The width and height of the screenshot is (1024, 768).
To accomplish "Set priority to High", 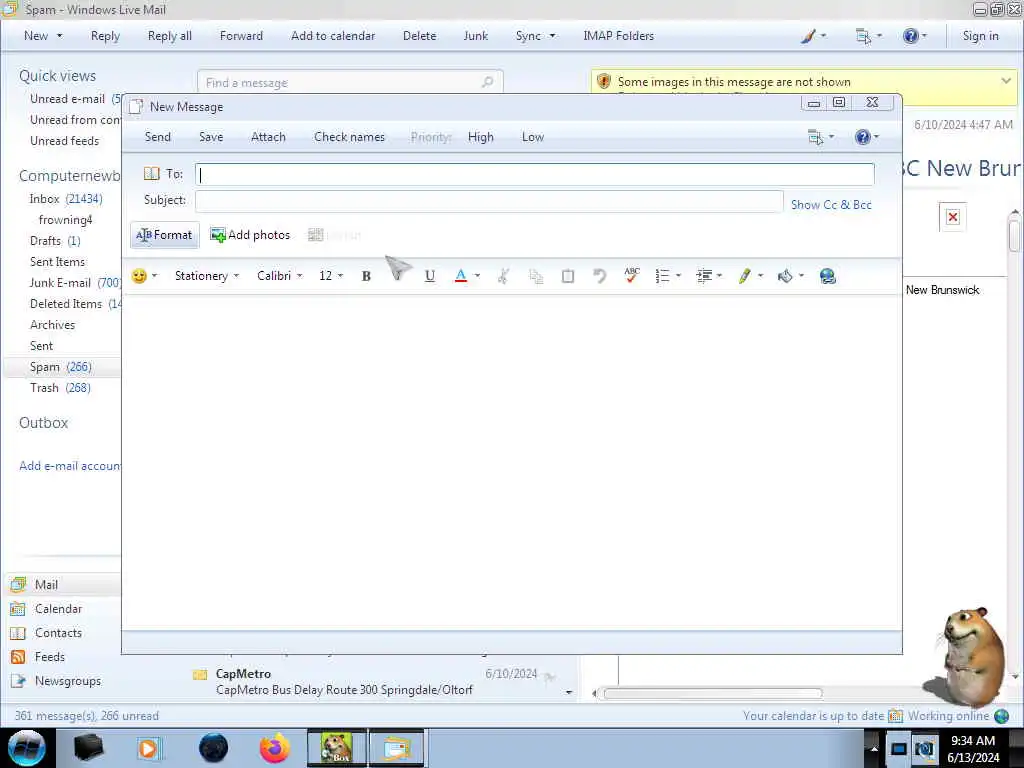I will tap(481, 137).
